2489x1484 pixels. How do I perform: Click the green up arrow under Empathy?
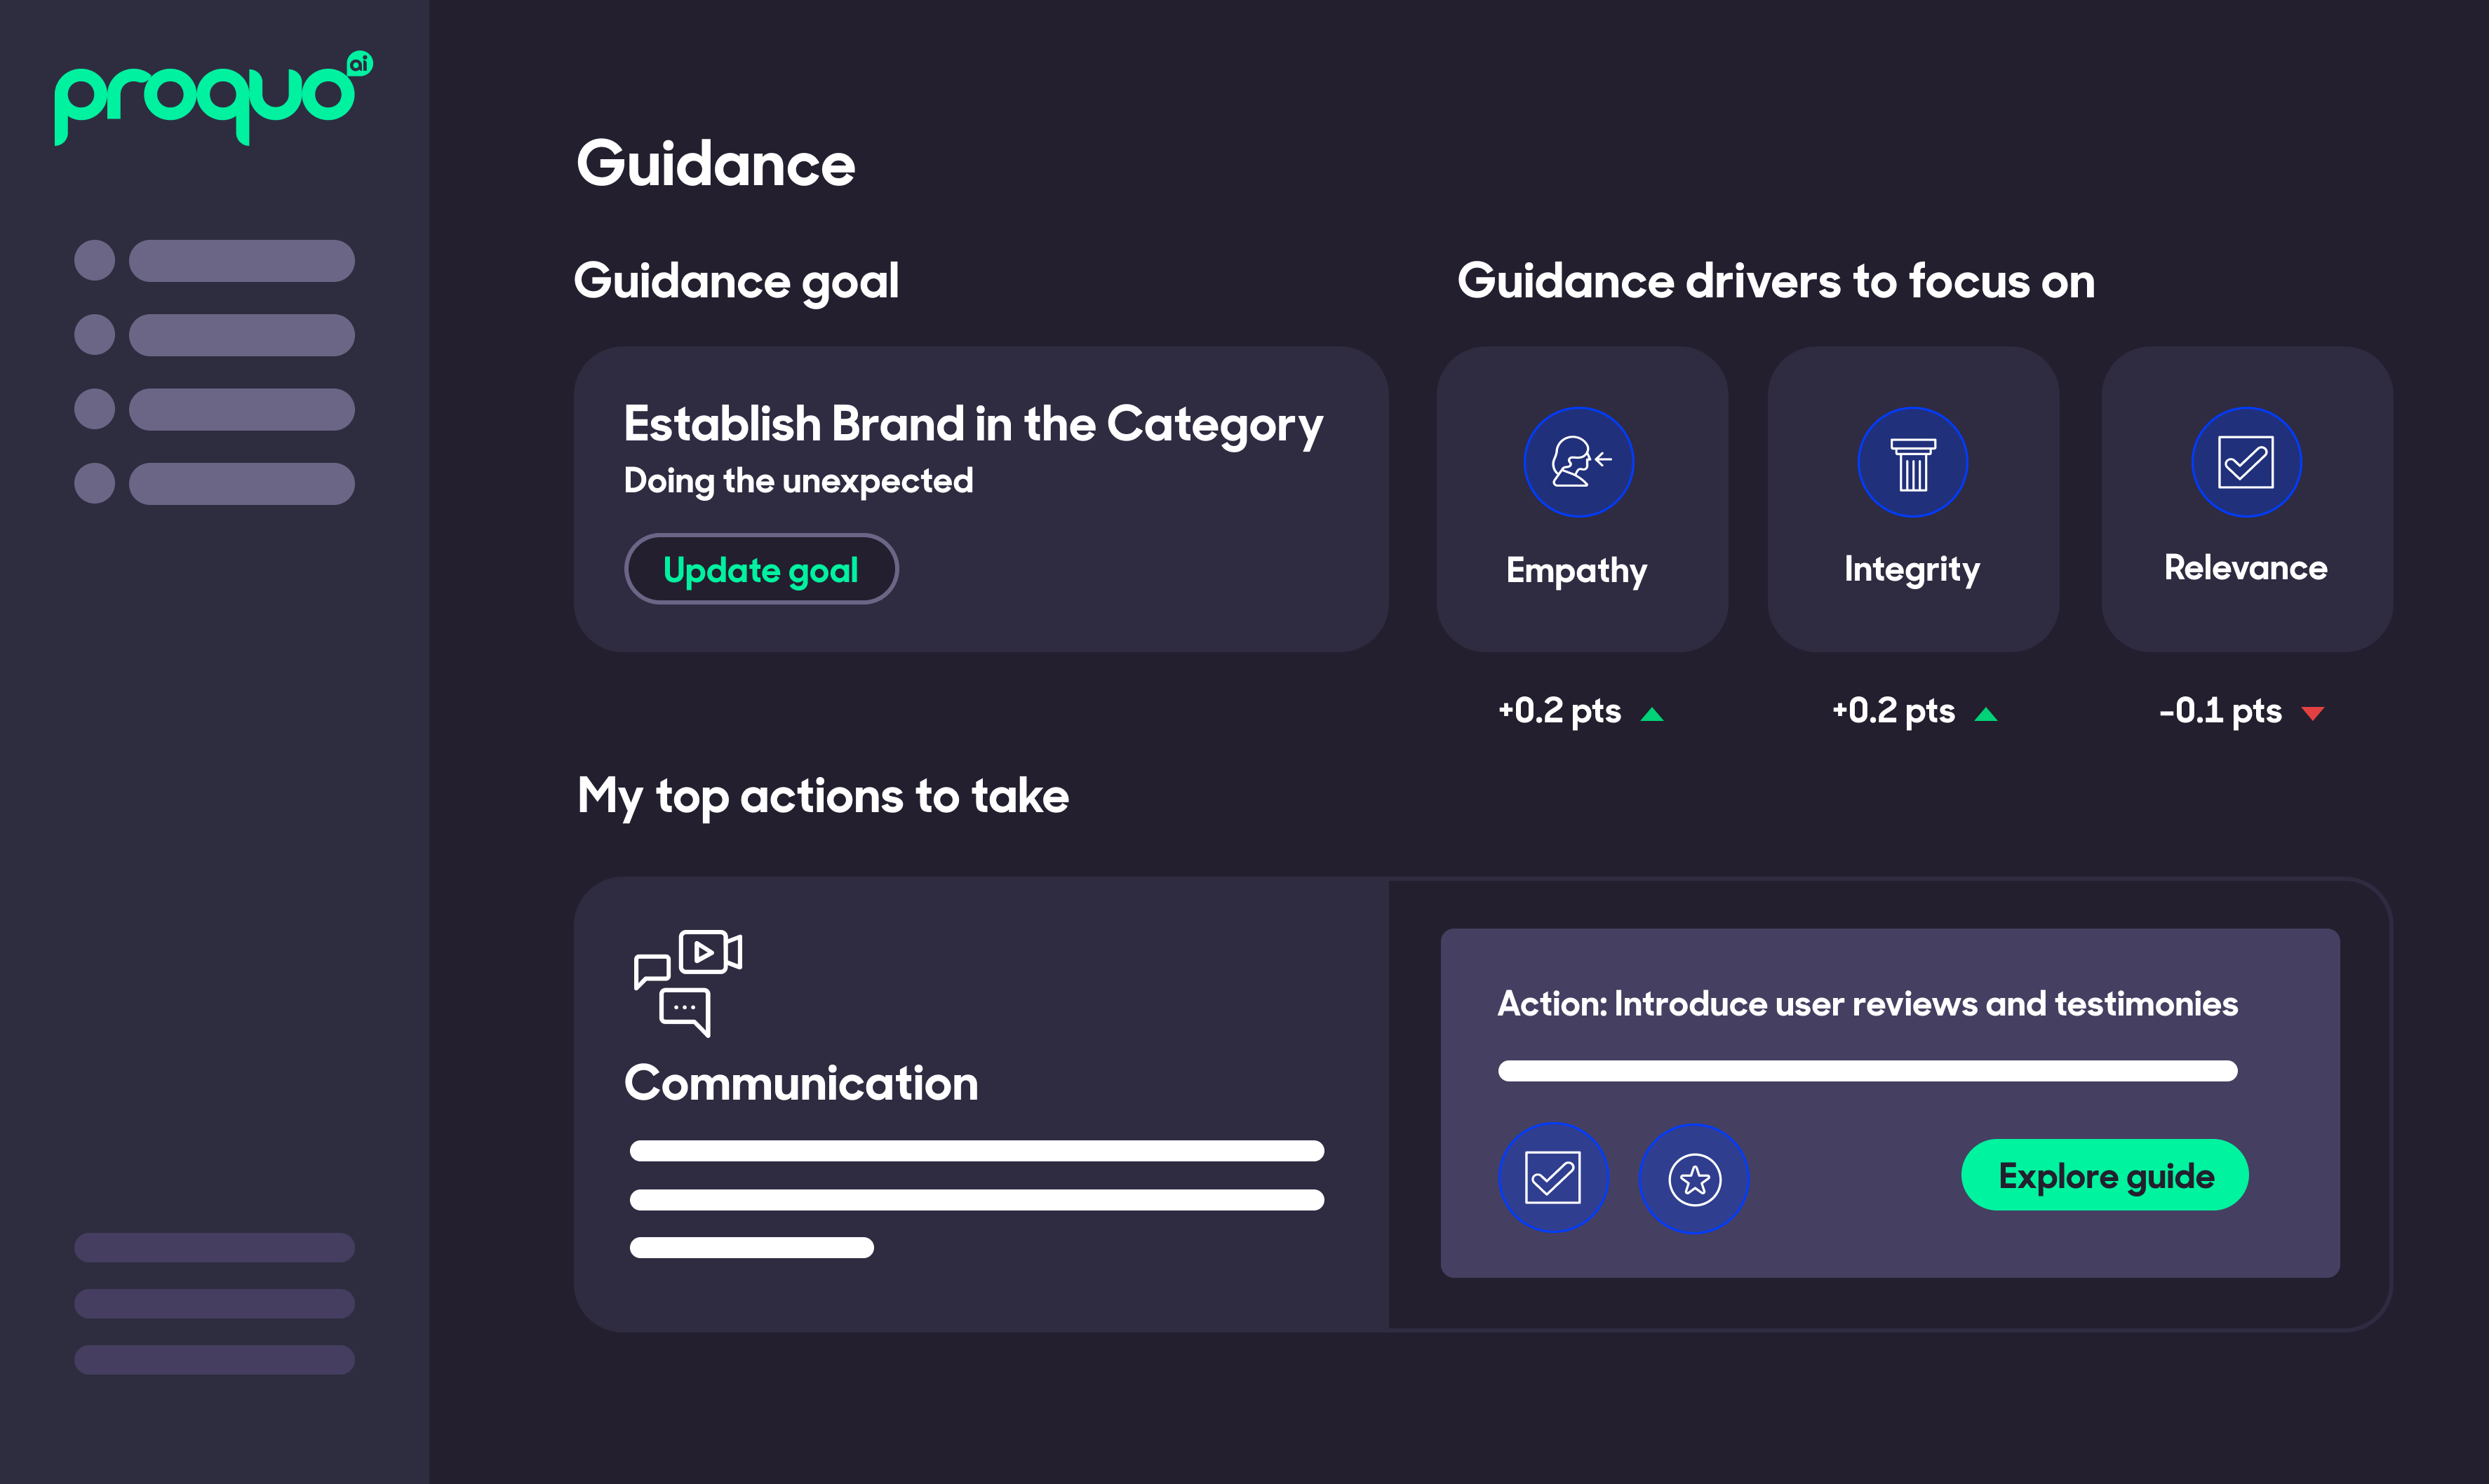pos(1652,714)
